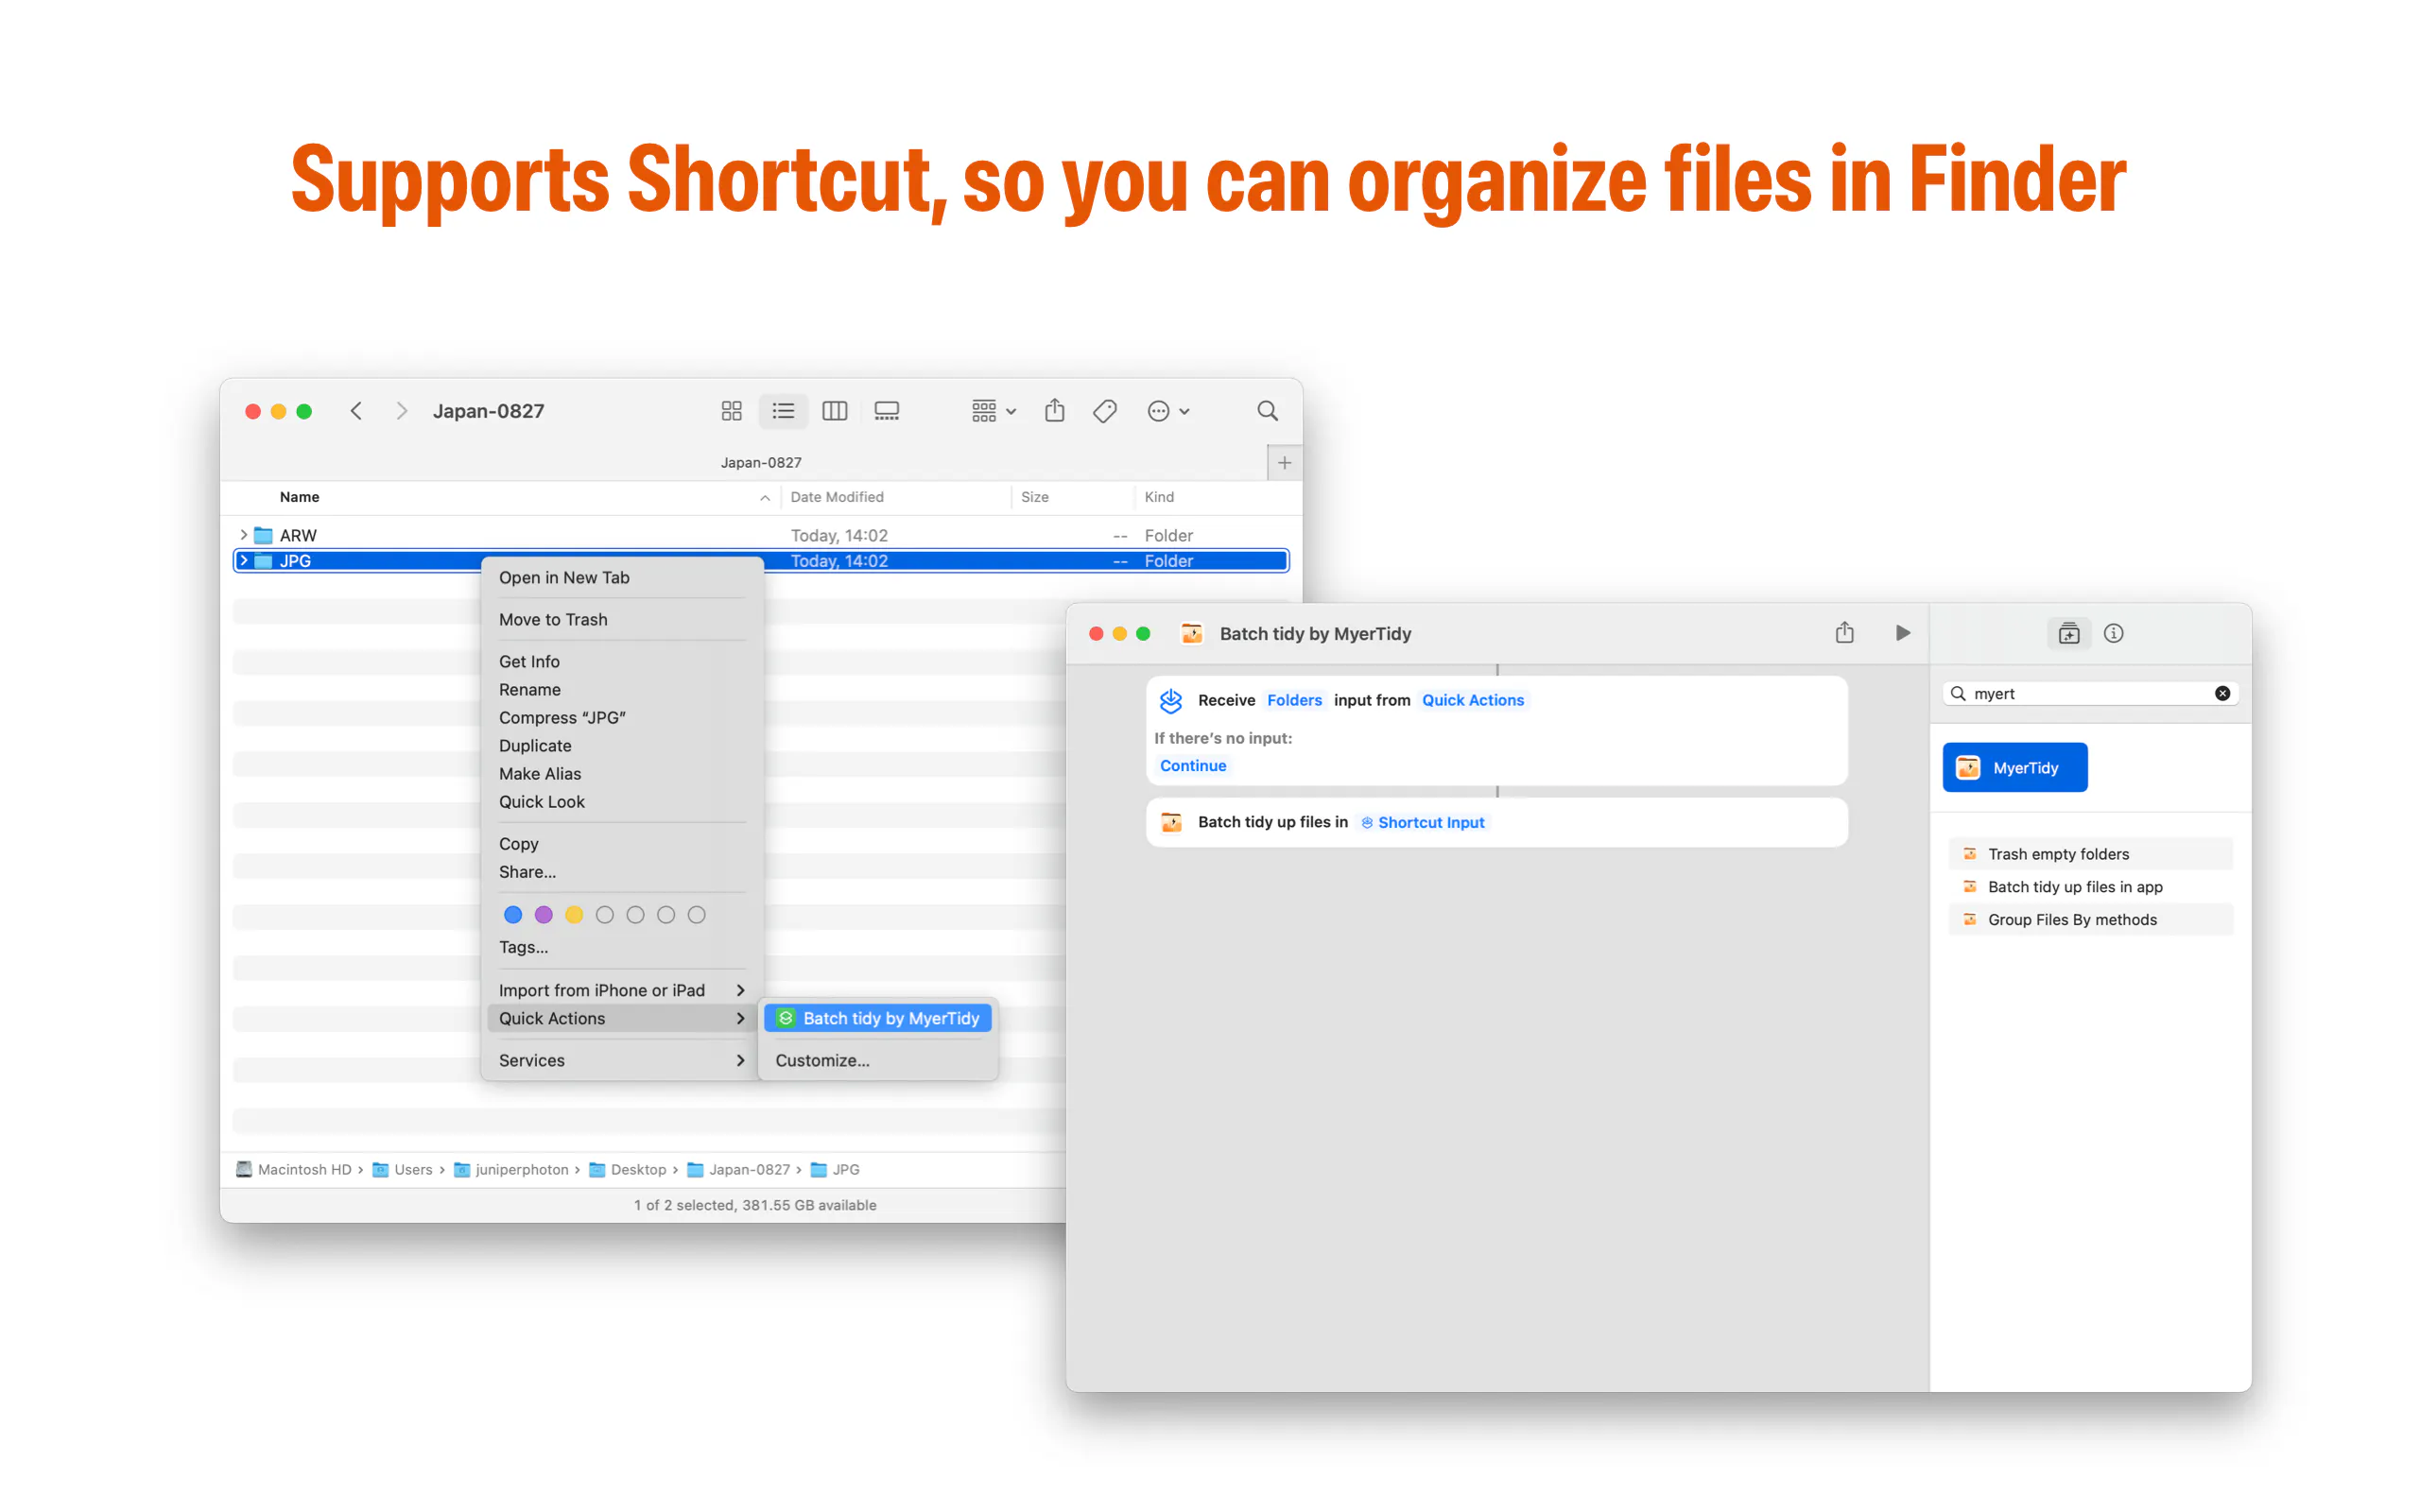Sort by Name column header
Image resolution: width=2420 pixels, height=1512 pixels.
299,497
